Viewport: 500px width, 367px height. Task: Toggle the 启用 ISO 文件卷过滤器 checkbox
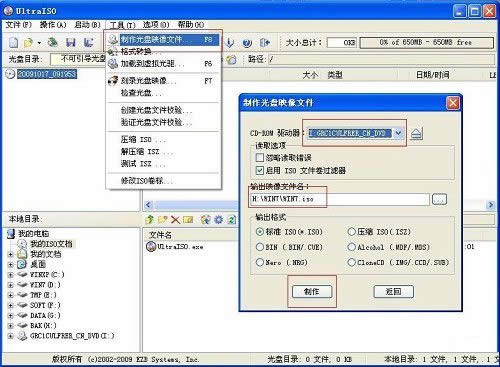[x=260, y=170]
